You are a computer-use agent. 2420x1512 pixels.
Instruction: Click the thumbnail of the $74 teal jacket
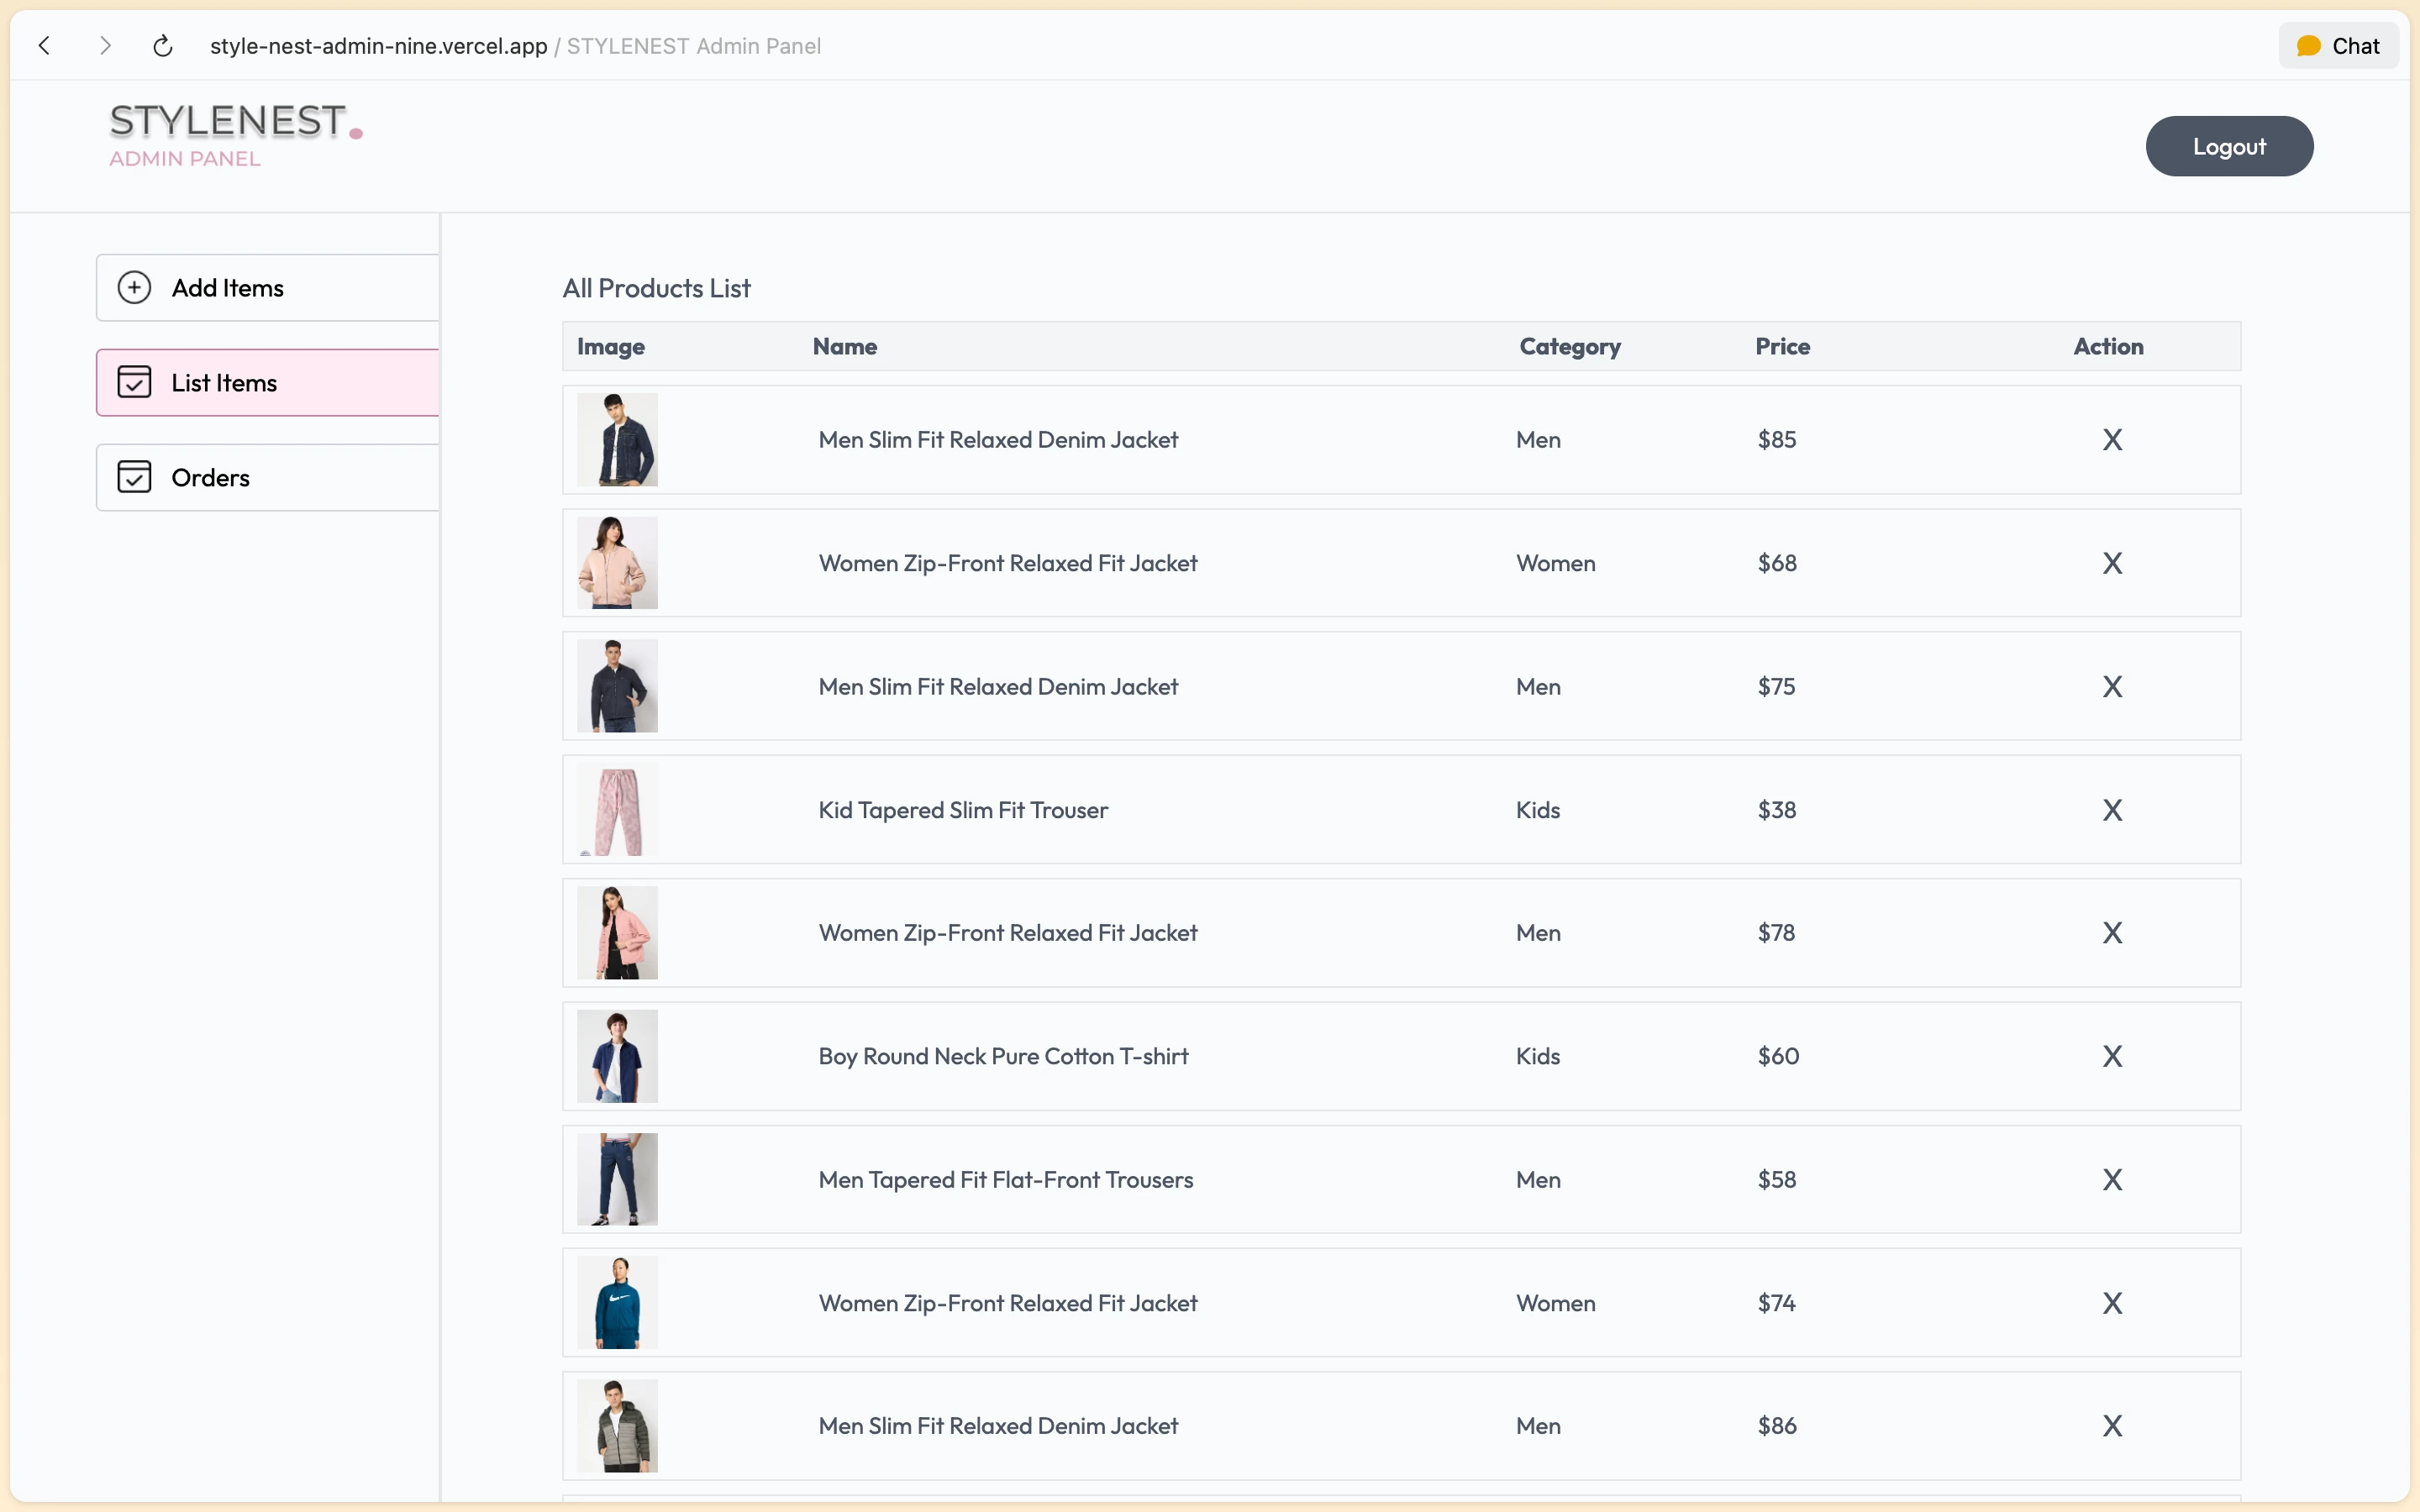tap(617, 1303)
